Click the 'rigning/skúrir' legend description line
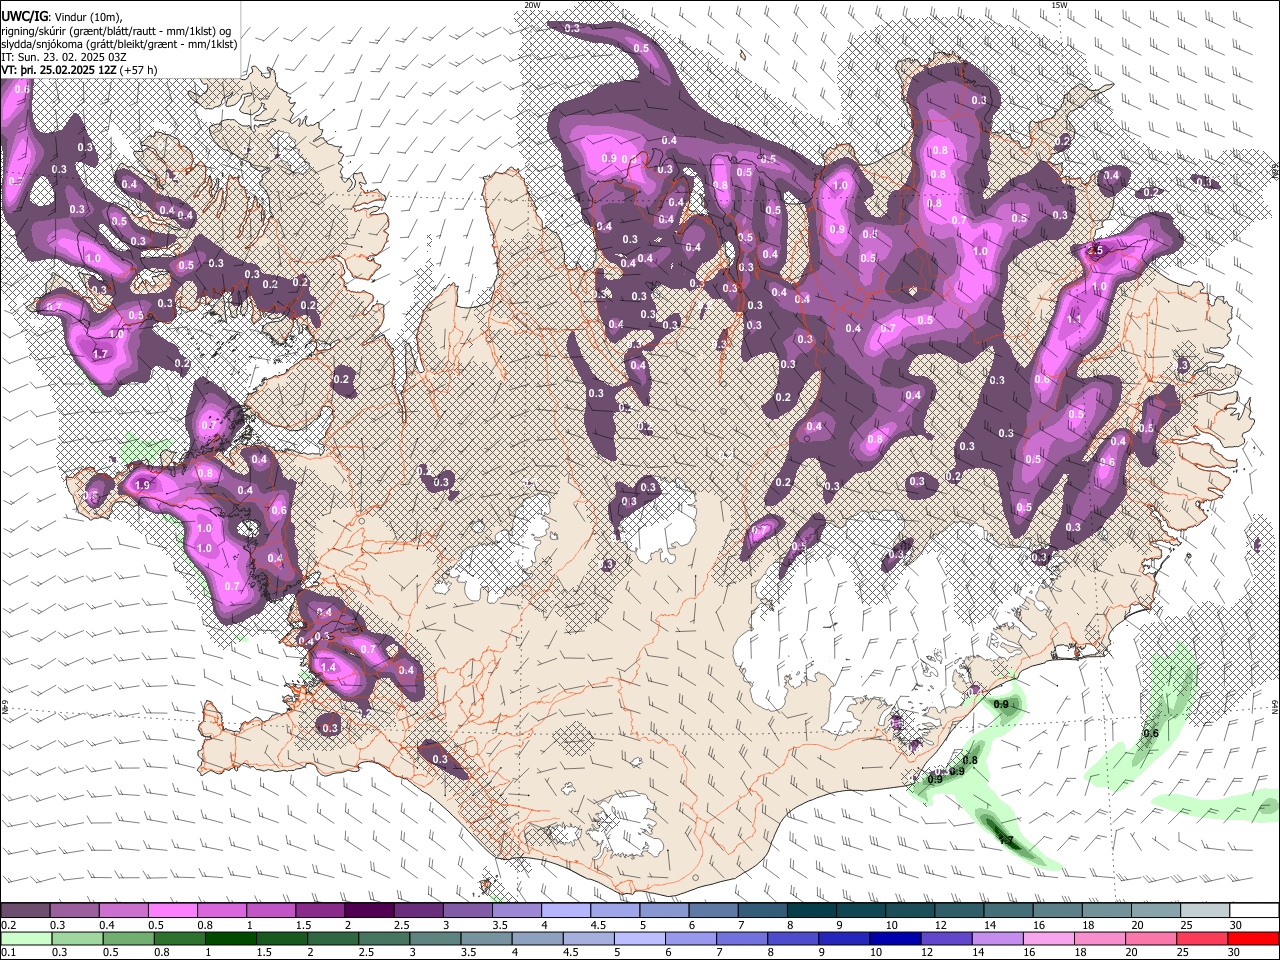This screenshot has width=1280, height=960. [x=117, y=31]
